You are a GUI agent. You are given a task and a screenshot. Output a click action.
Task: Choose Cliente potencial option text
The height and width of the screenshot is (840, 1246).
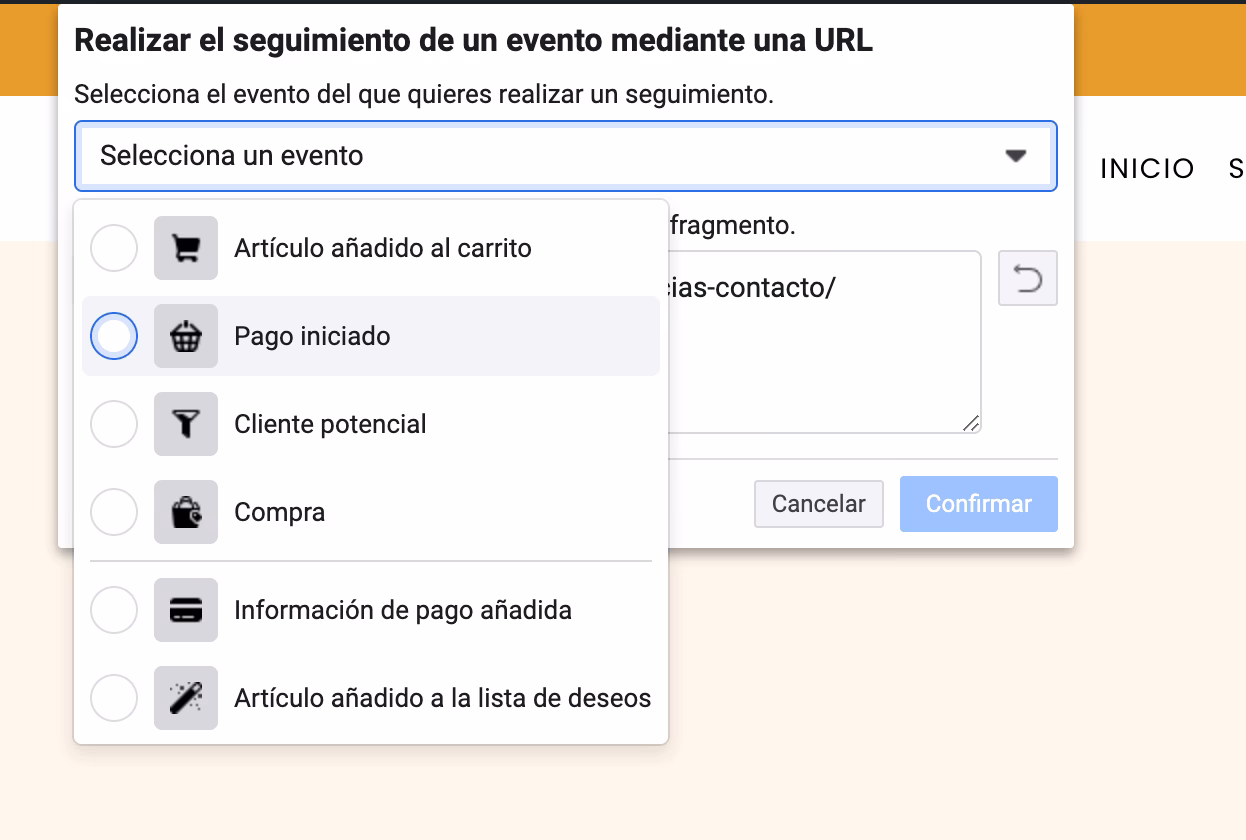coord(330,424)
